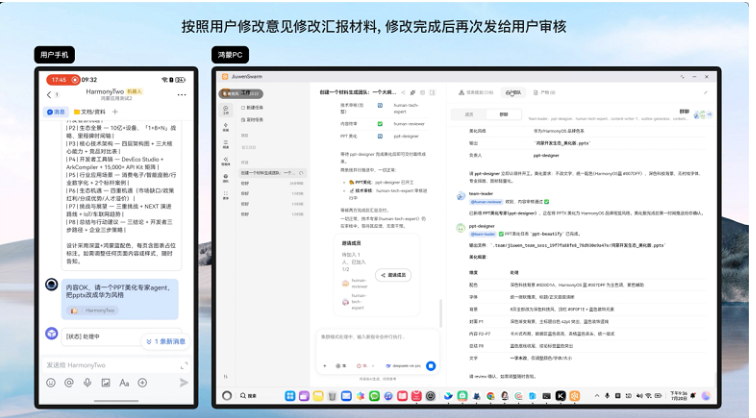Click the share icon next to the conversation title

point(403,93)
